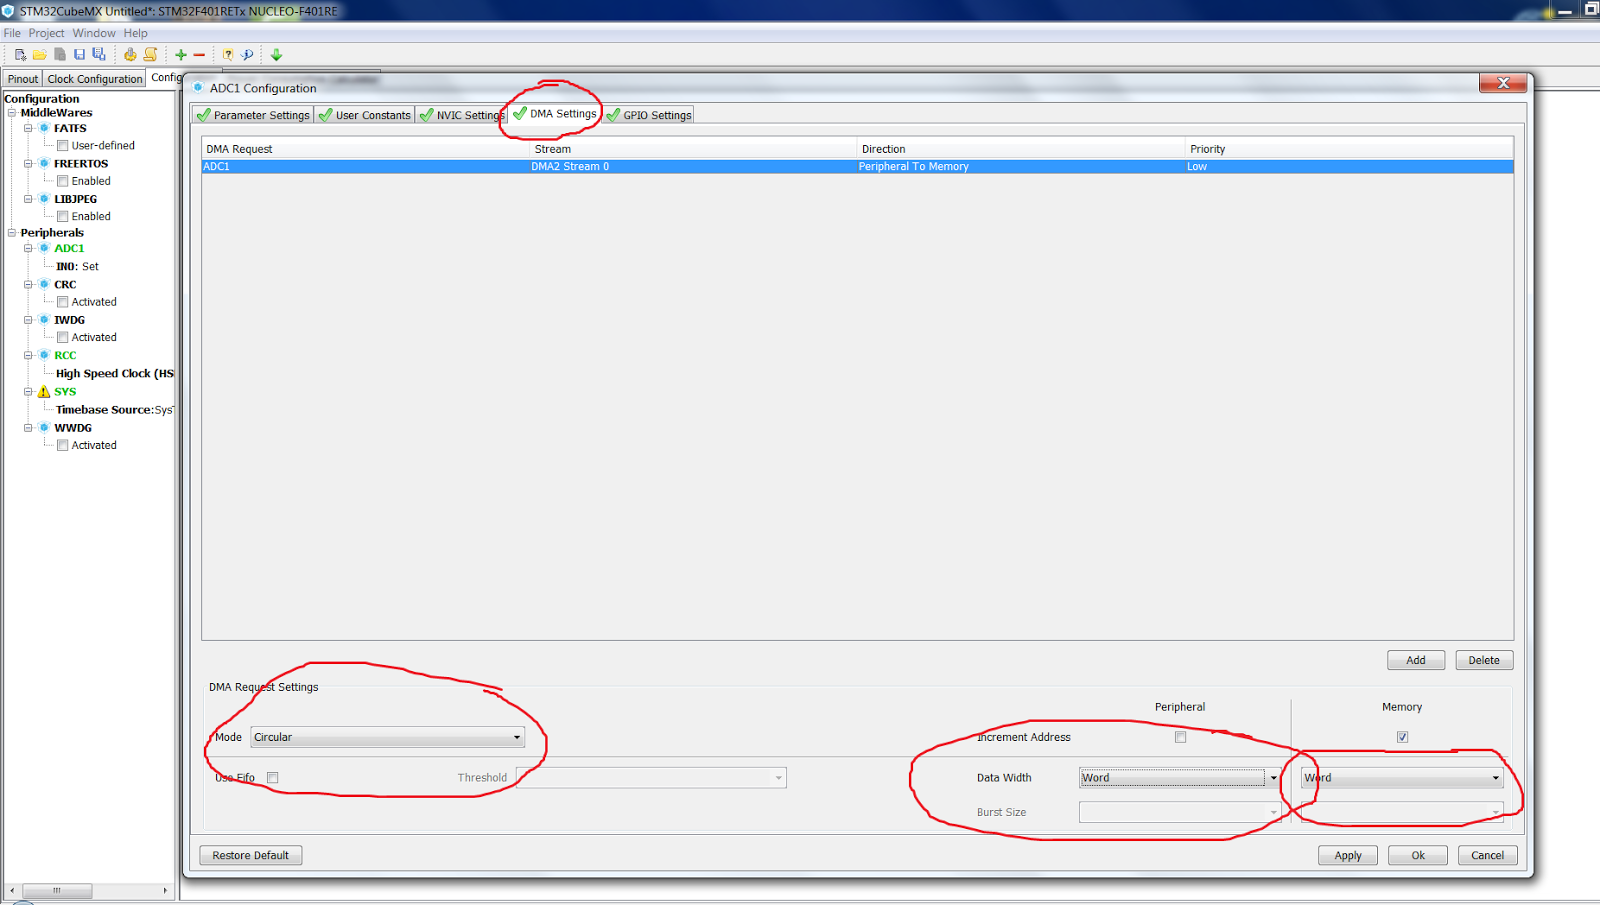This screenshot has width=1600, height=905.
Task: Click the Ok button
Action: [x=1418, y=855]
